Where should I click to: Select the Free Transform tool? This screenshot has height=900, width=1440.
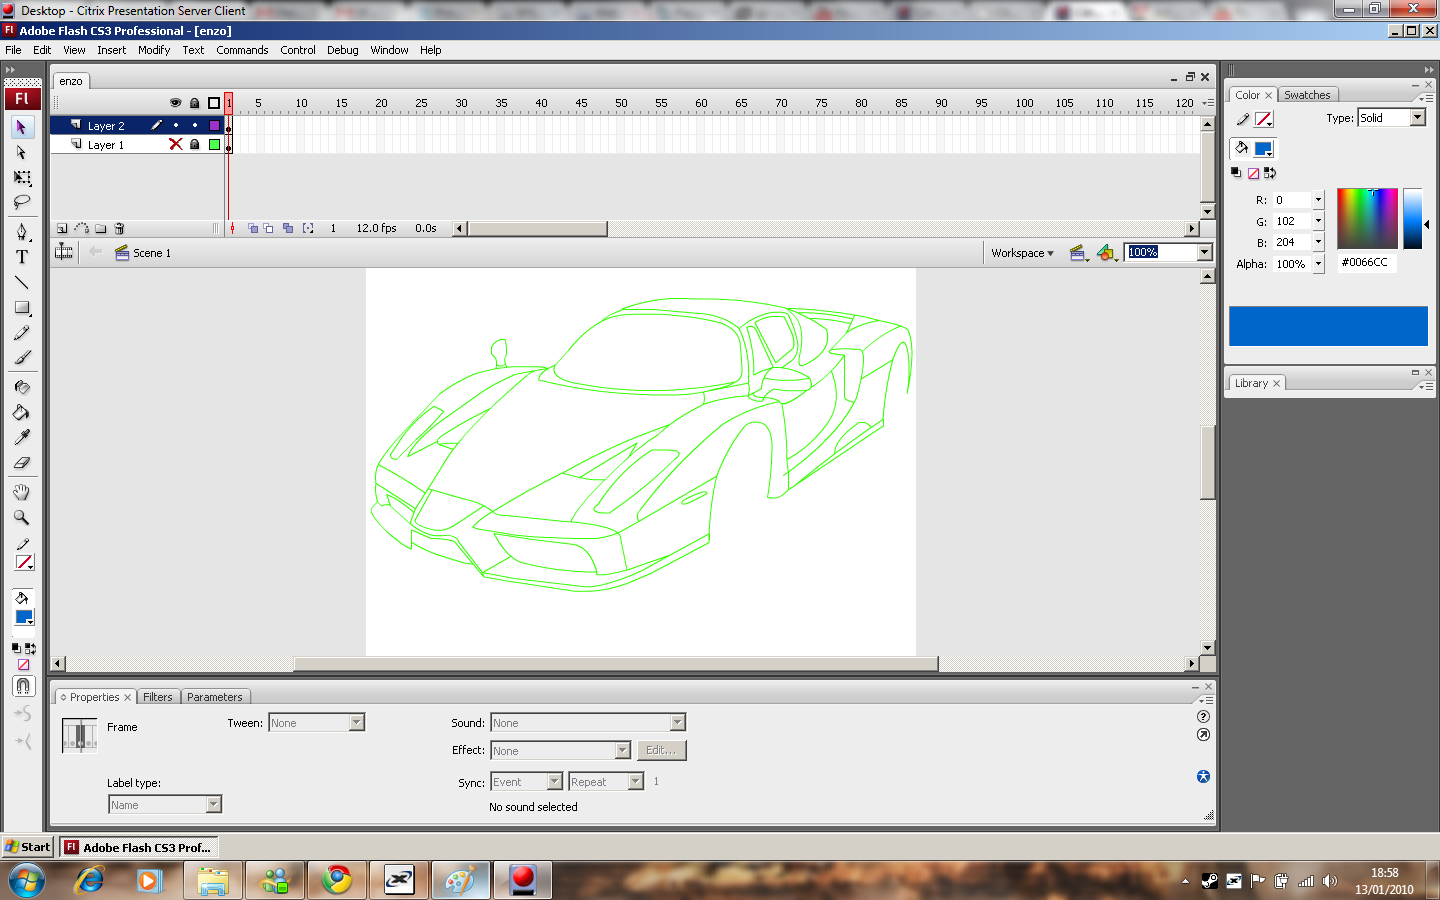(x=21, y=177)
